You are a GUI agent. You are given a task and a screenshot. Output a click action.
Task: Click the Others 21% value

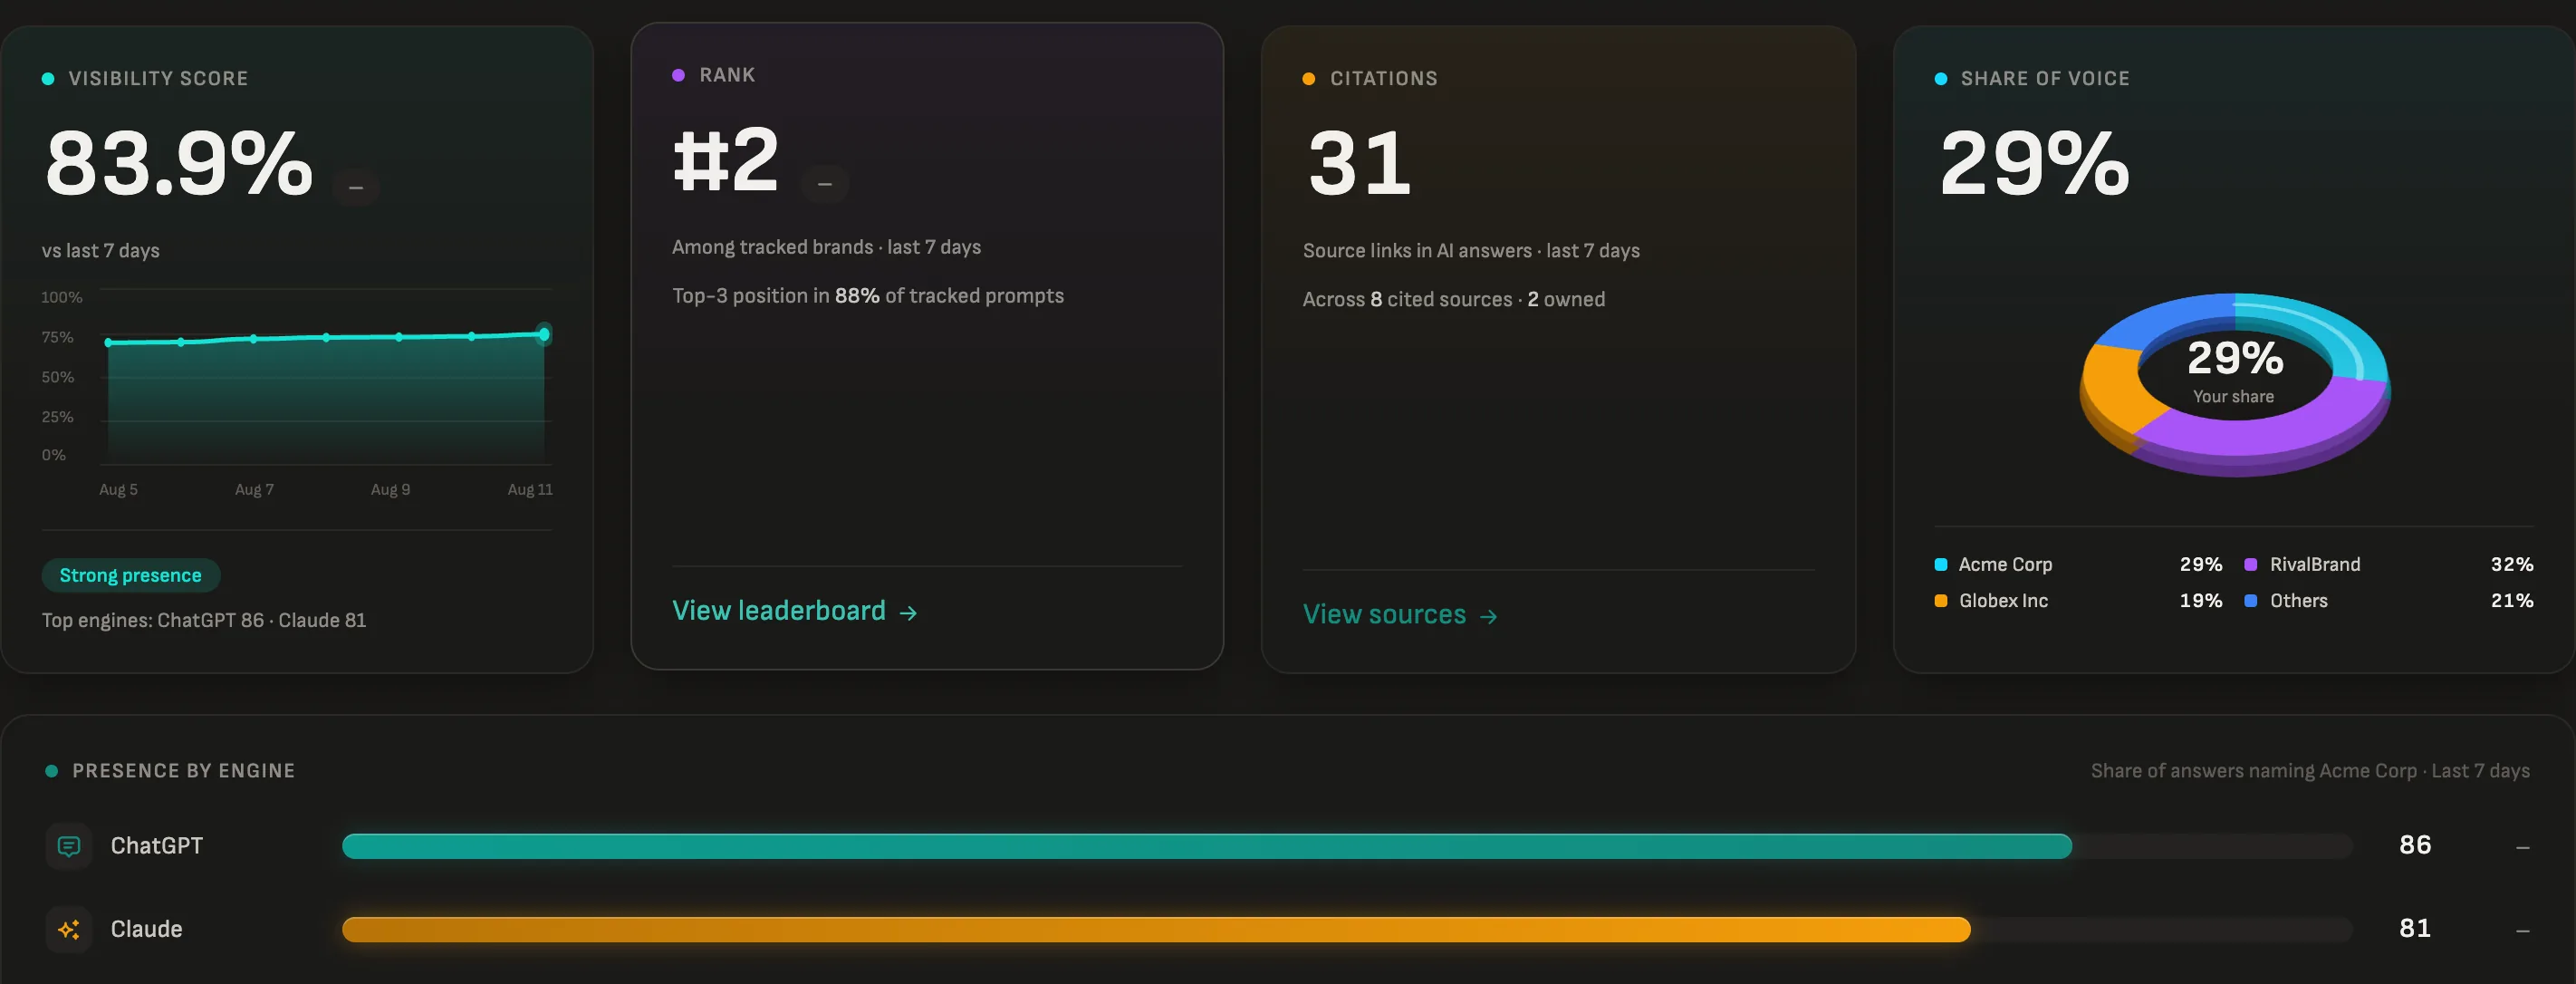[x=2512, y=601]
